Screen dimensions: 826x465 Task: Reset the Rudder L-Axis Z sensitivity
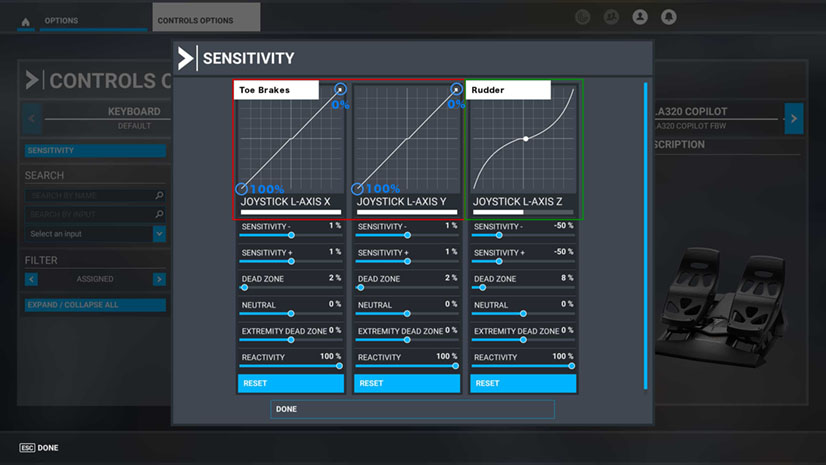point(522,383)
